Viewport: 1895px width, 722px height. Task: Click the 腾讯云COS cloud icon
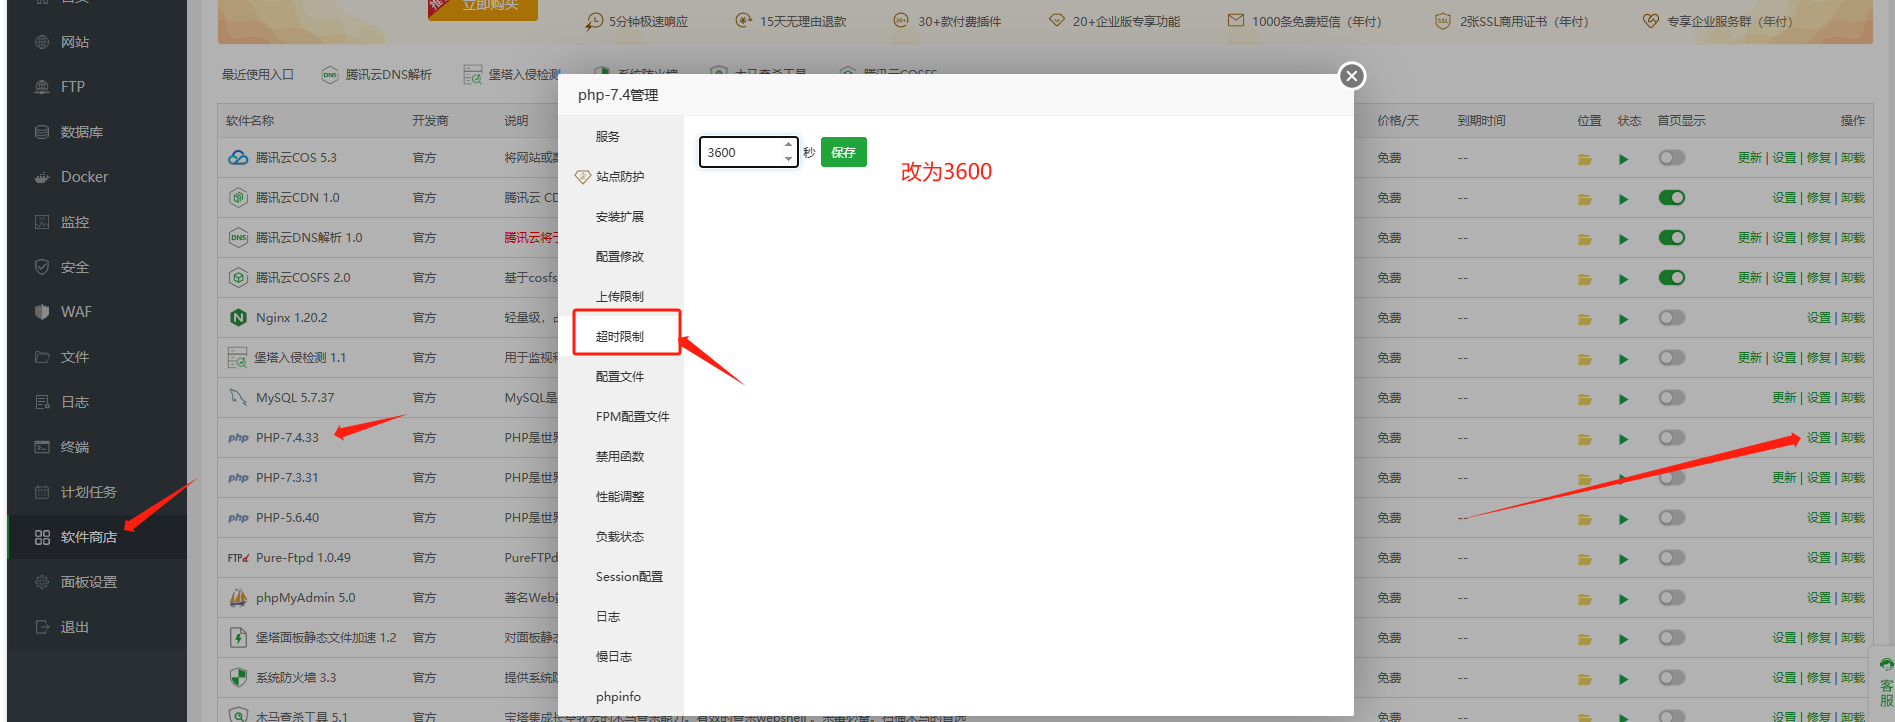(238, 158)
